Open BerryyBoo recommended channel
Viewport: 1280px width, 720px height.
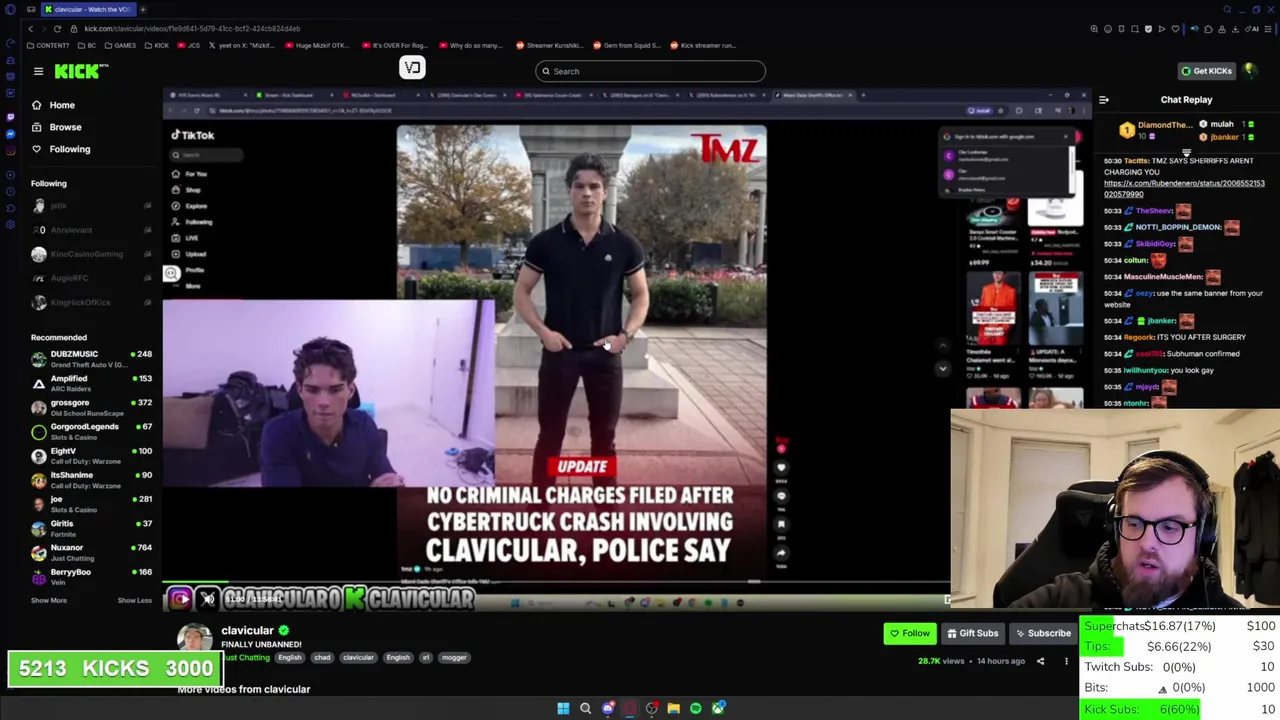pyautogui.click(x=90, y=576)
